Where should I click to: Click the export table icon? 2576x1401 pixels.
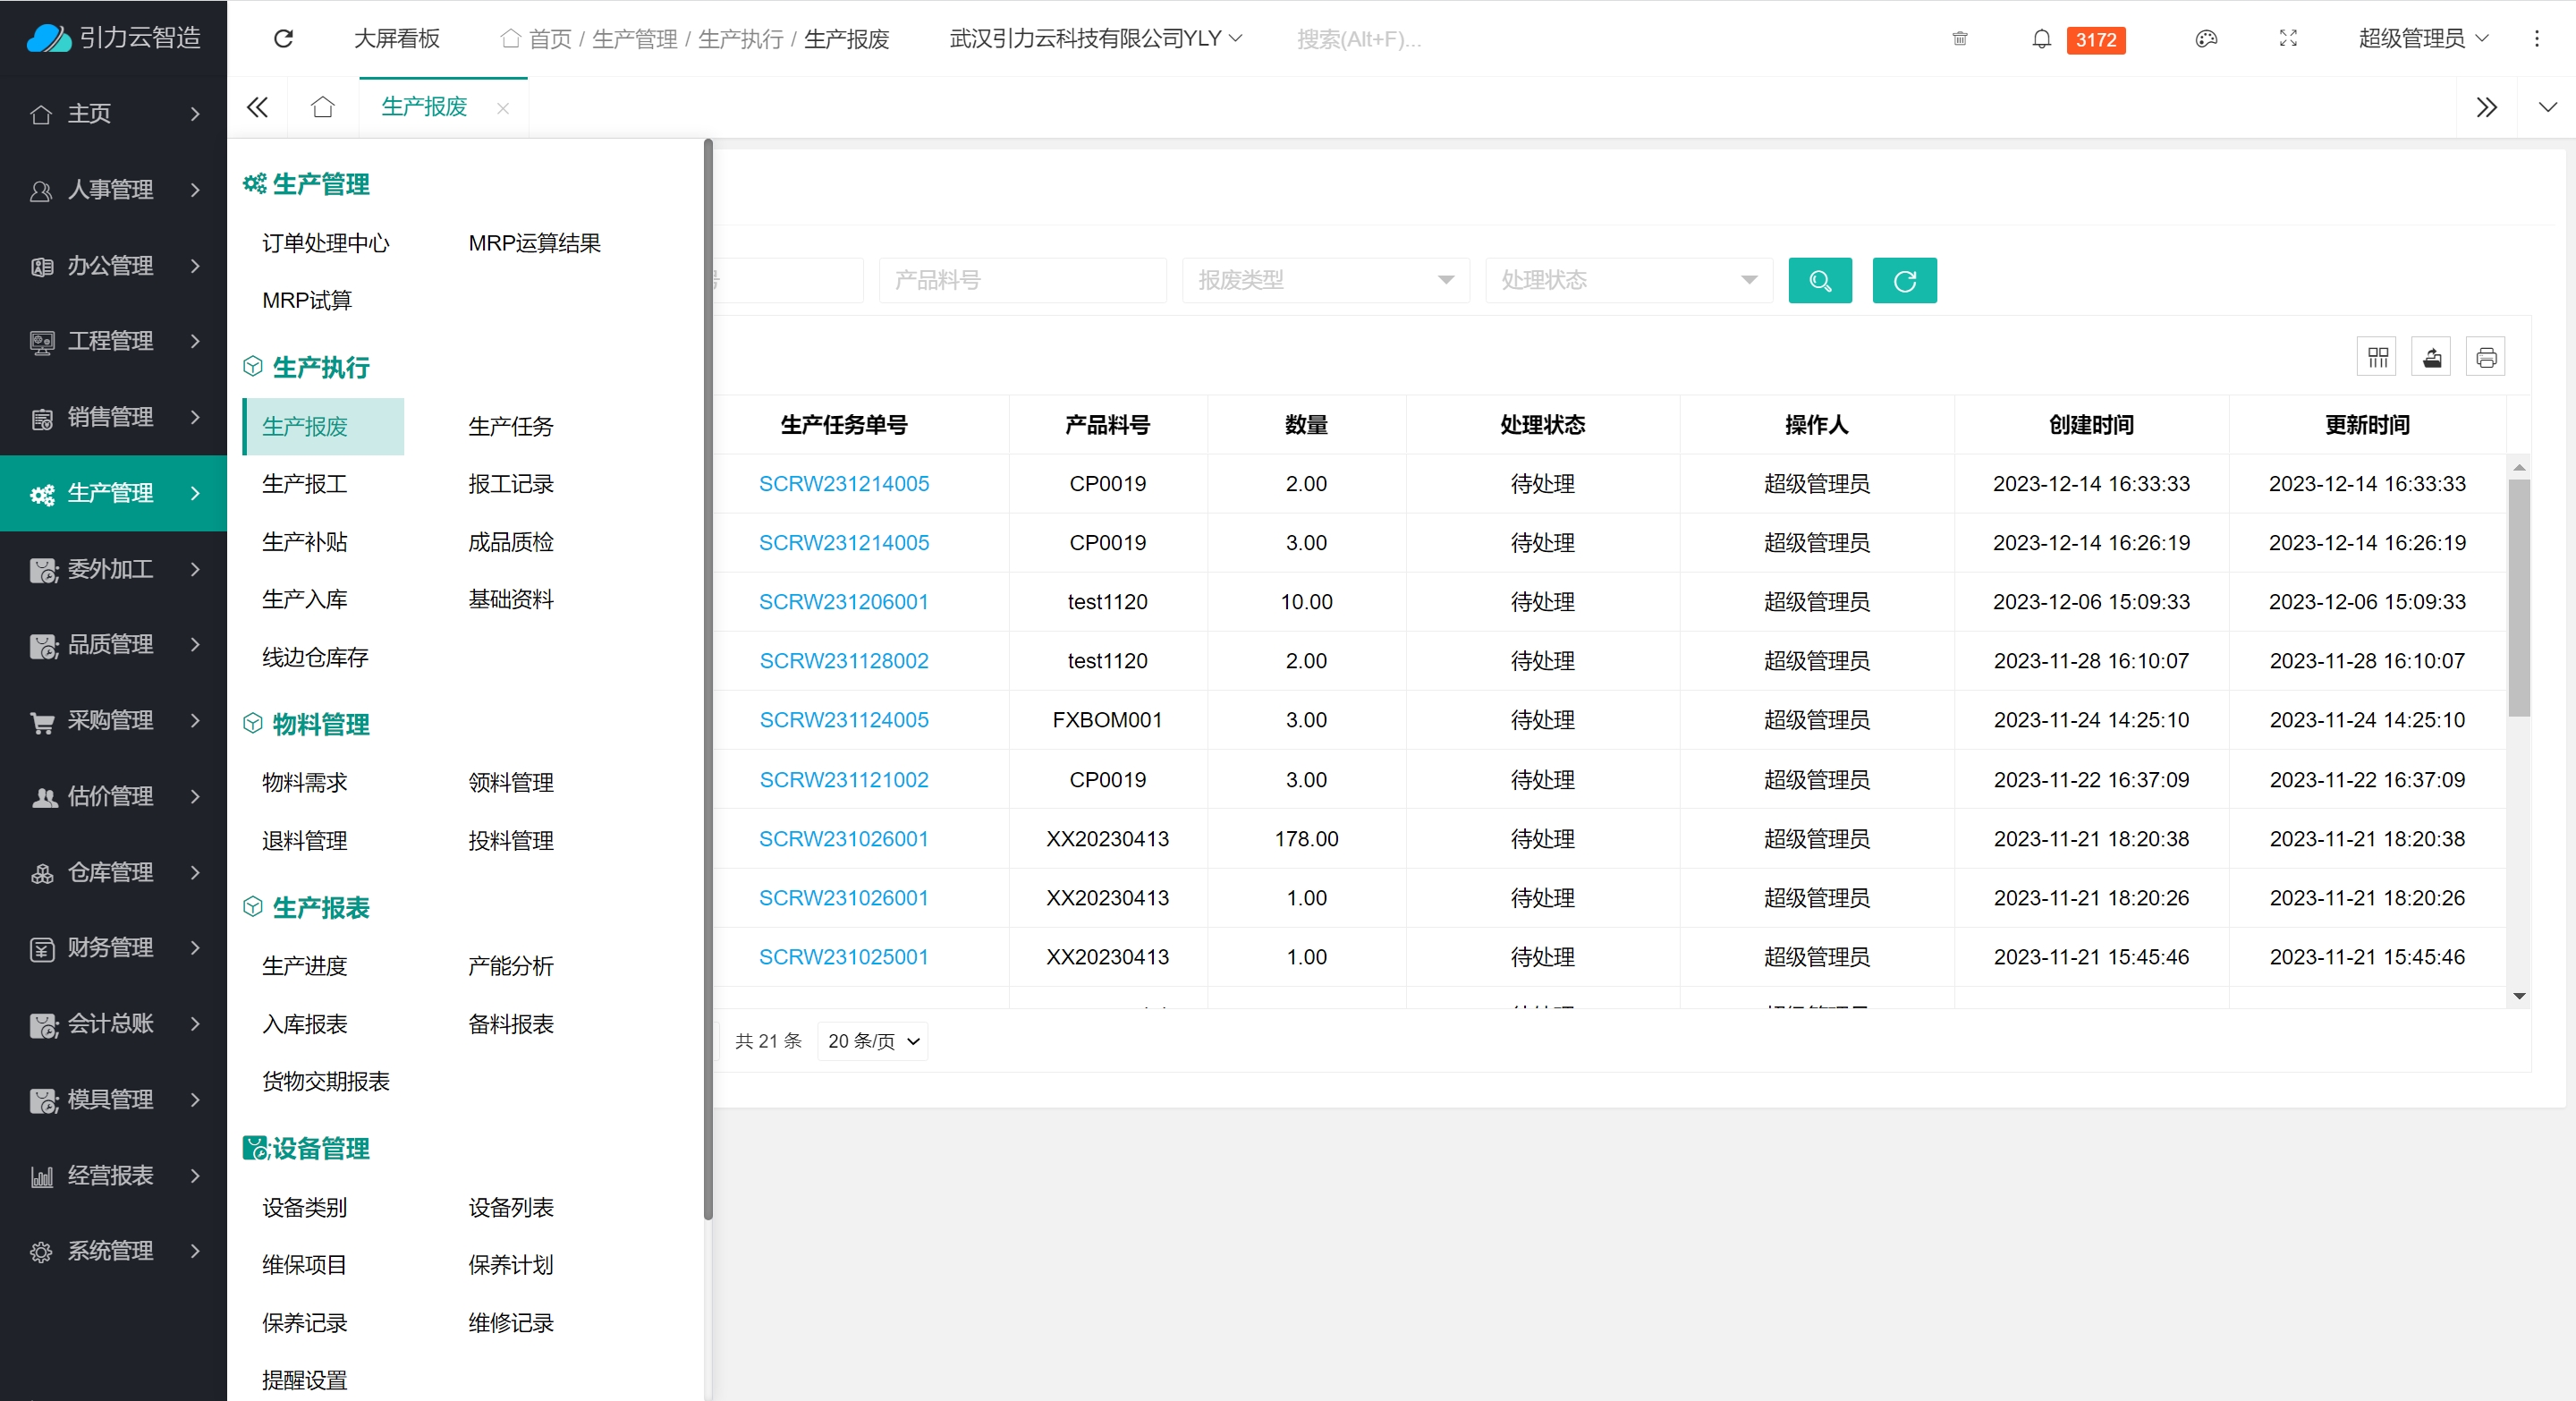click(2431, 357)
